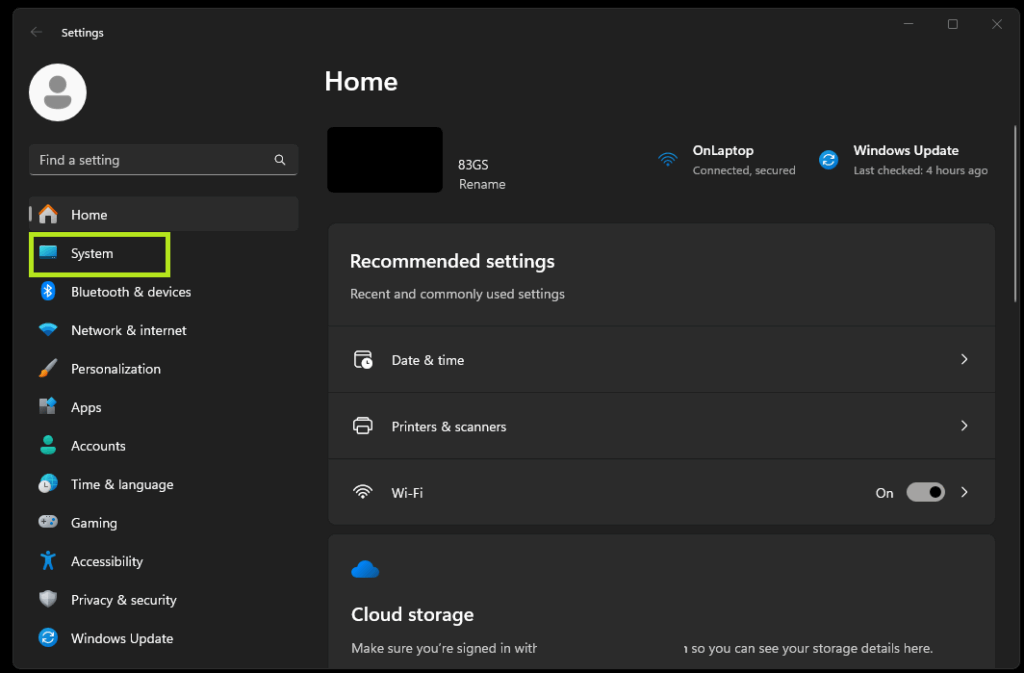Open the OnLaptop connected network status
The image size is (1024, 673).
pos(726,160)
